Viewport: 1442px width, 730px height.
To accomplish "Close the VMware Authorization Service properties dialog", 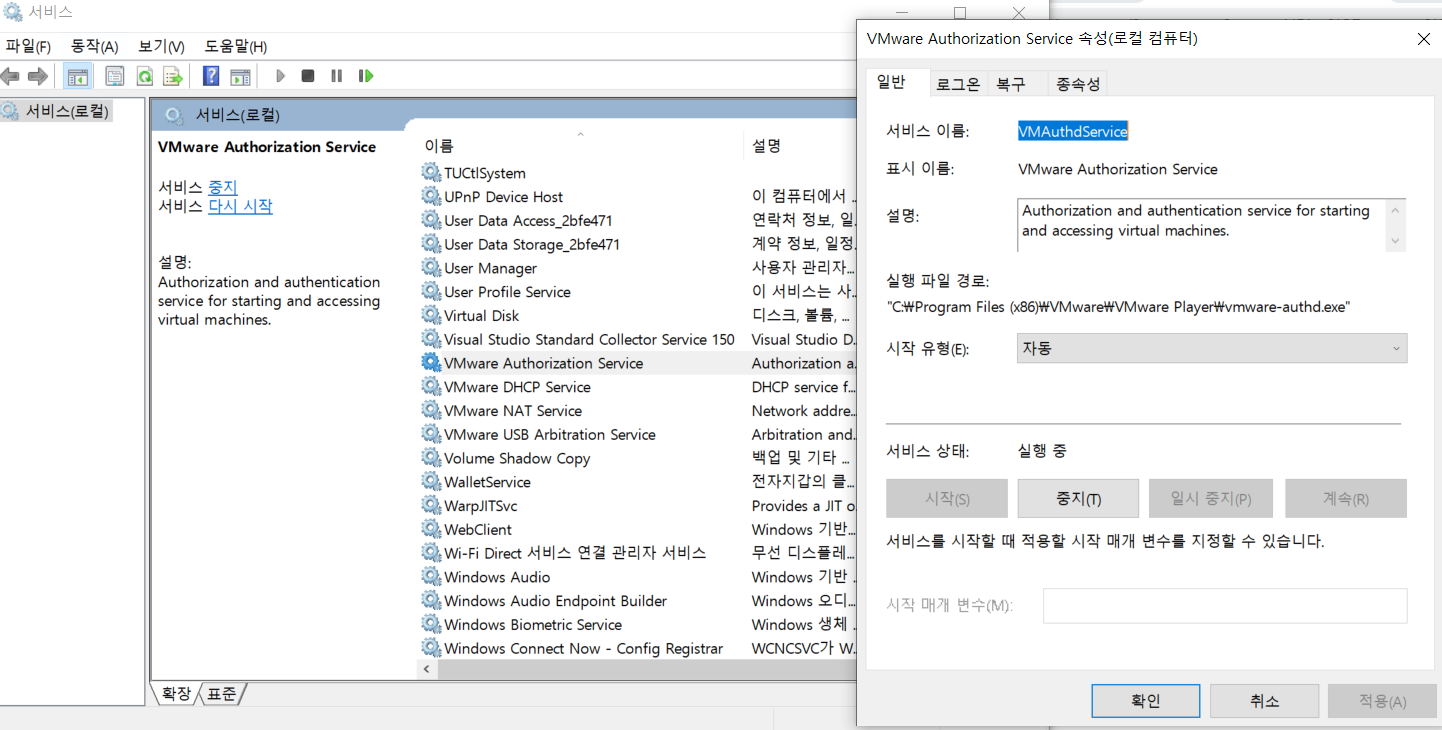I will pos(1424,39).
